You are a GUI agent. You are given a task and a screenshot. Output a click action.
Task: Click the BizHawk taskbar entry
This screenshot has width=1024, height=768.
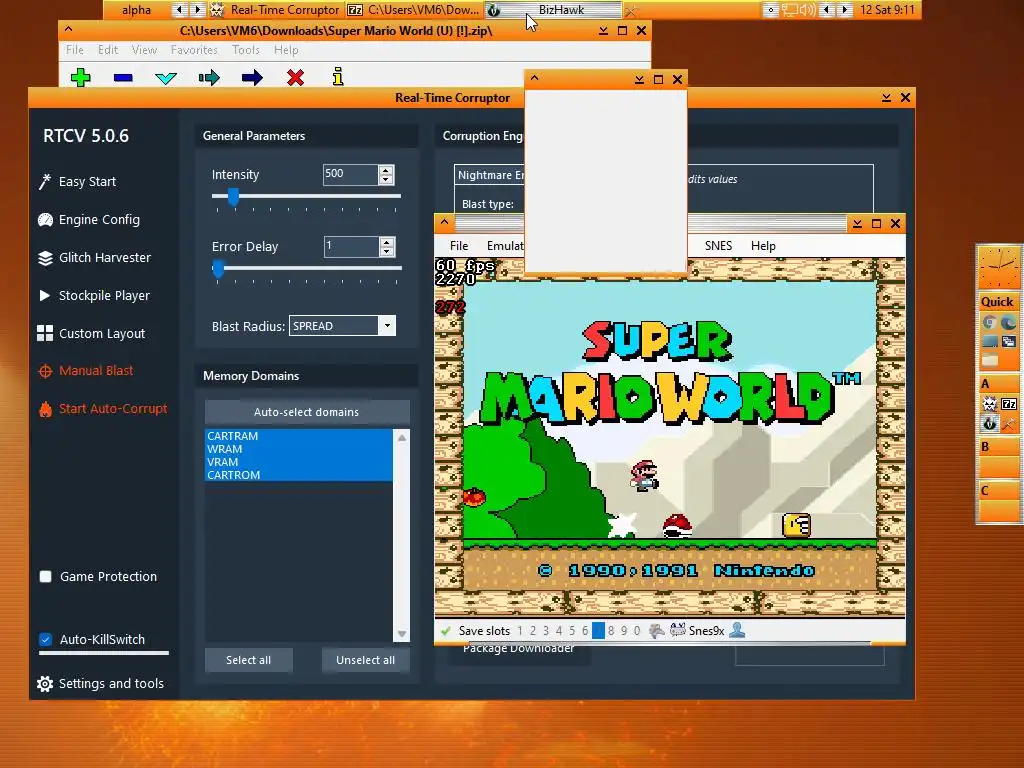coord(554,10)
